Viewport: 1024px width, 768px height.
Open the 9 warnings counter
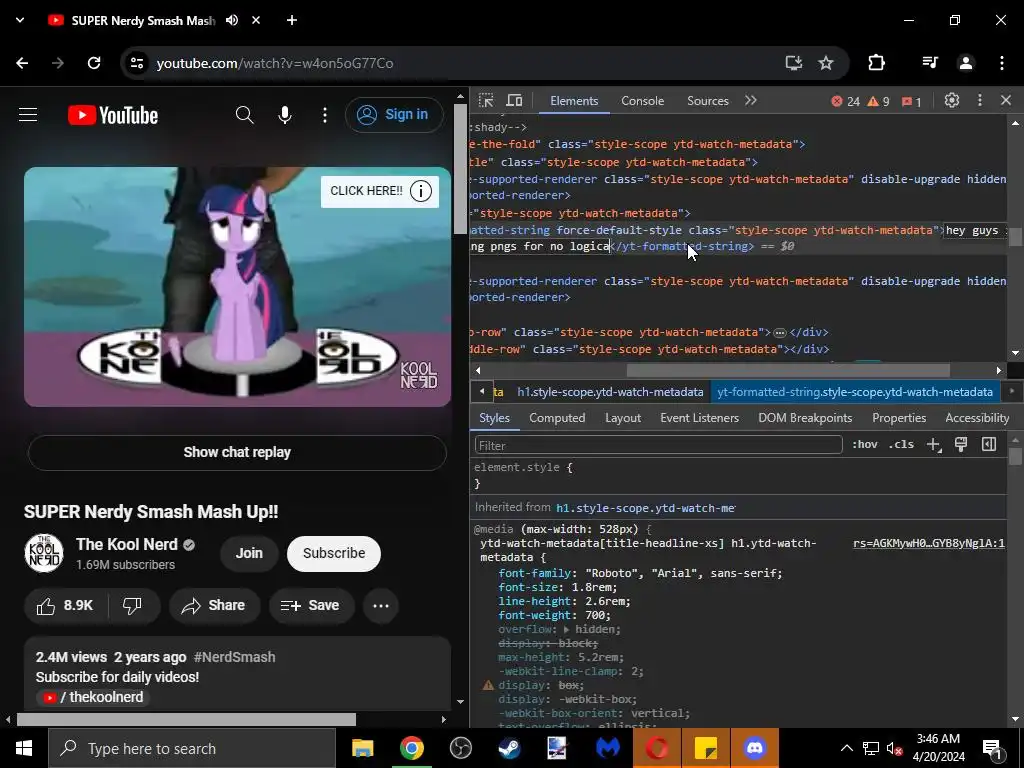(x=878, y=101)
